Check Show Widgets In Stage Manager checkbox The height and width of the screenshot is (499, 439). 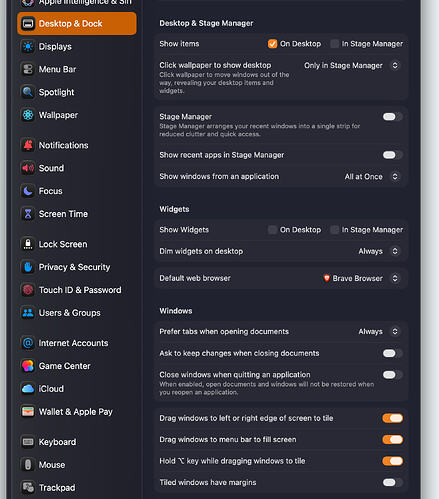pyautogui.click(x=334, y=230)
